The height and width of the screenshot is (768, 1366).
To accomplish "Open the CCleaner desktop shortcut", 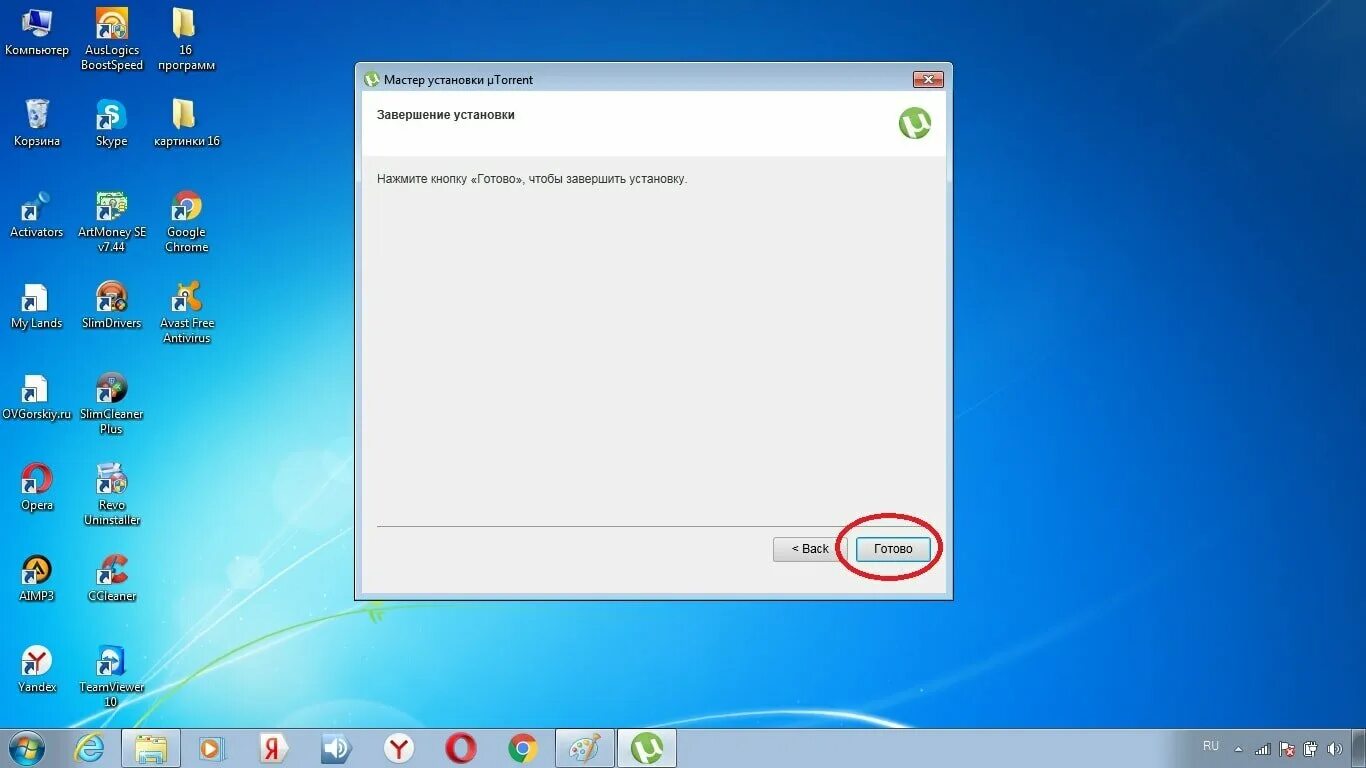I will click(x=112, y=578).
